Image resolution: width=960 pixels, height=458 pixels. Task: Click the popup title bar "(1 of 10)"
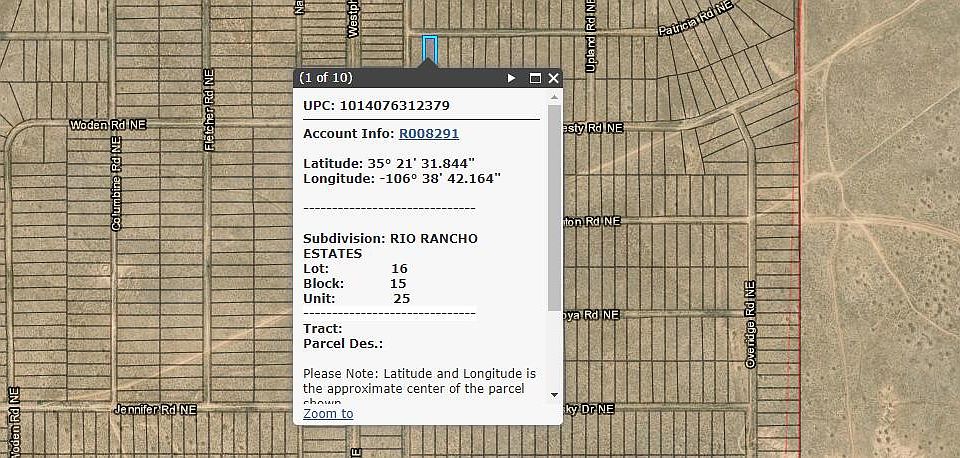(x=327, y=78)
